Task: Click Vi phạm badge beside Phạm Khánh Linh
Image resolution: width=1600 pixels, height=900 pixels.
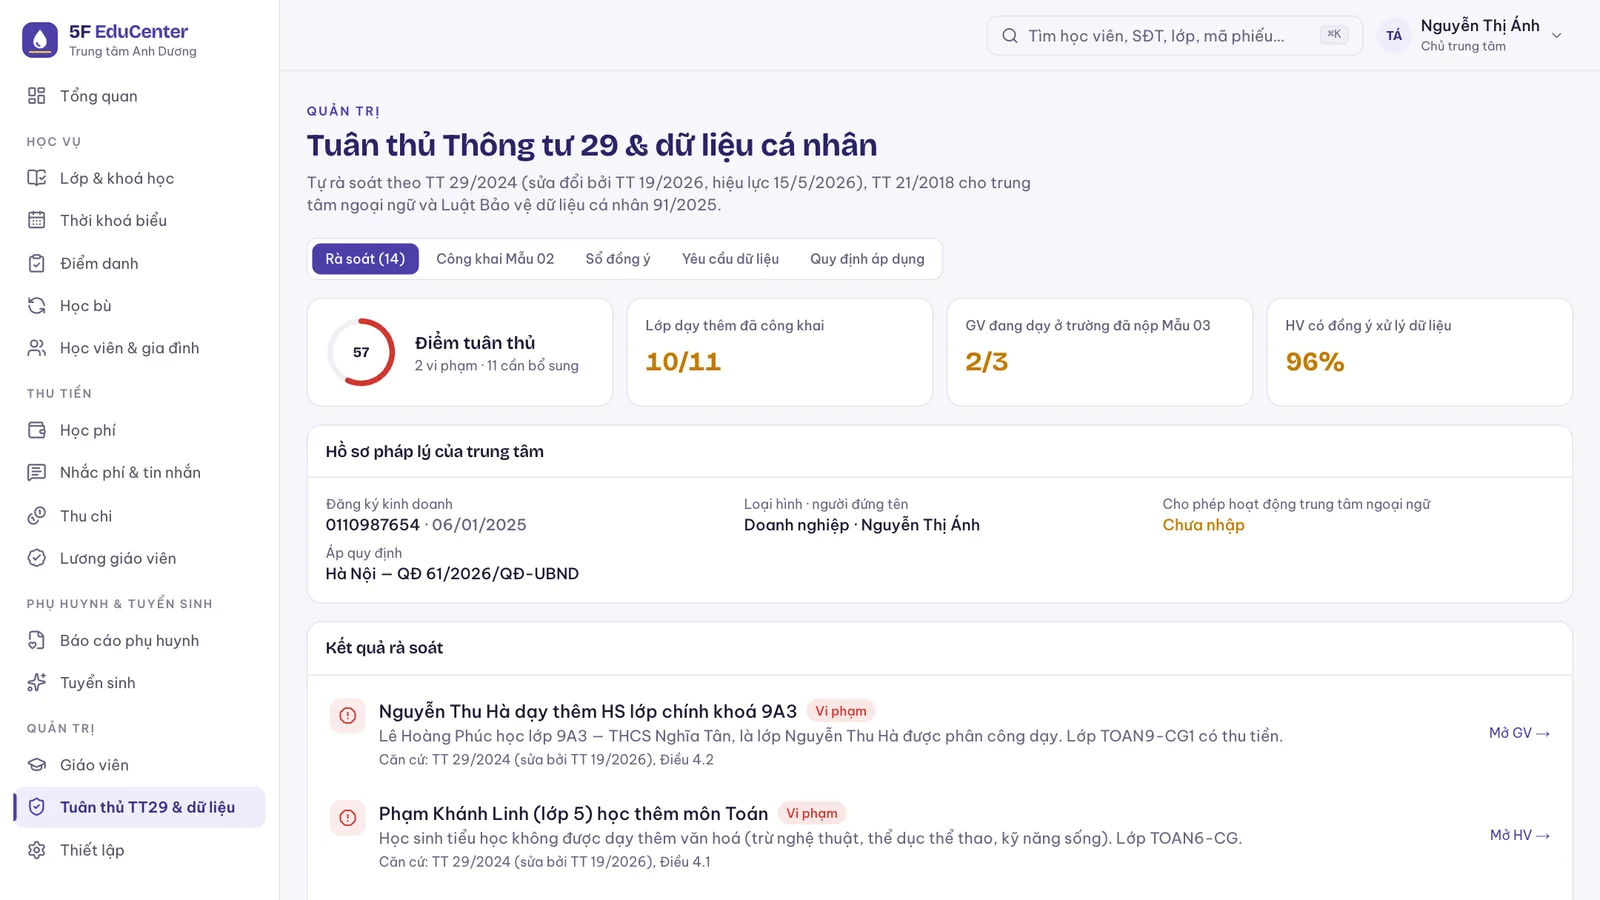Action: point(812,813)
